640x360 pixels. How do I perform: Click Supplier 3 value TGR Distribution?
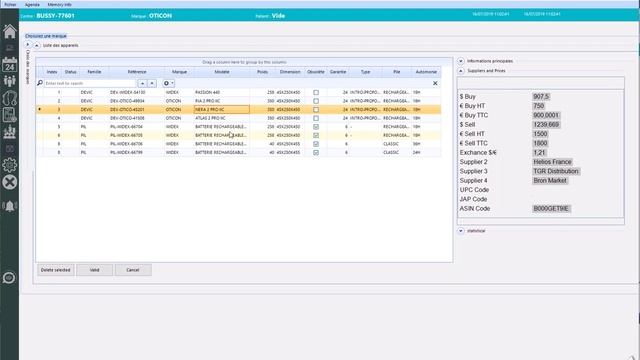coord(556,171)
